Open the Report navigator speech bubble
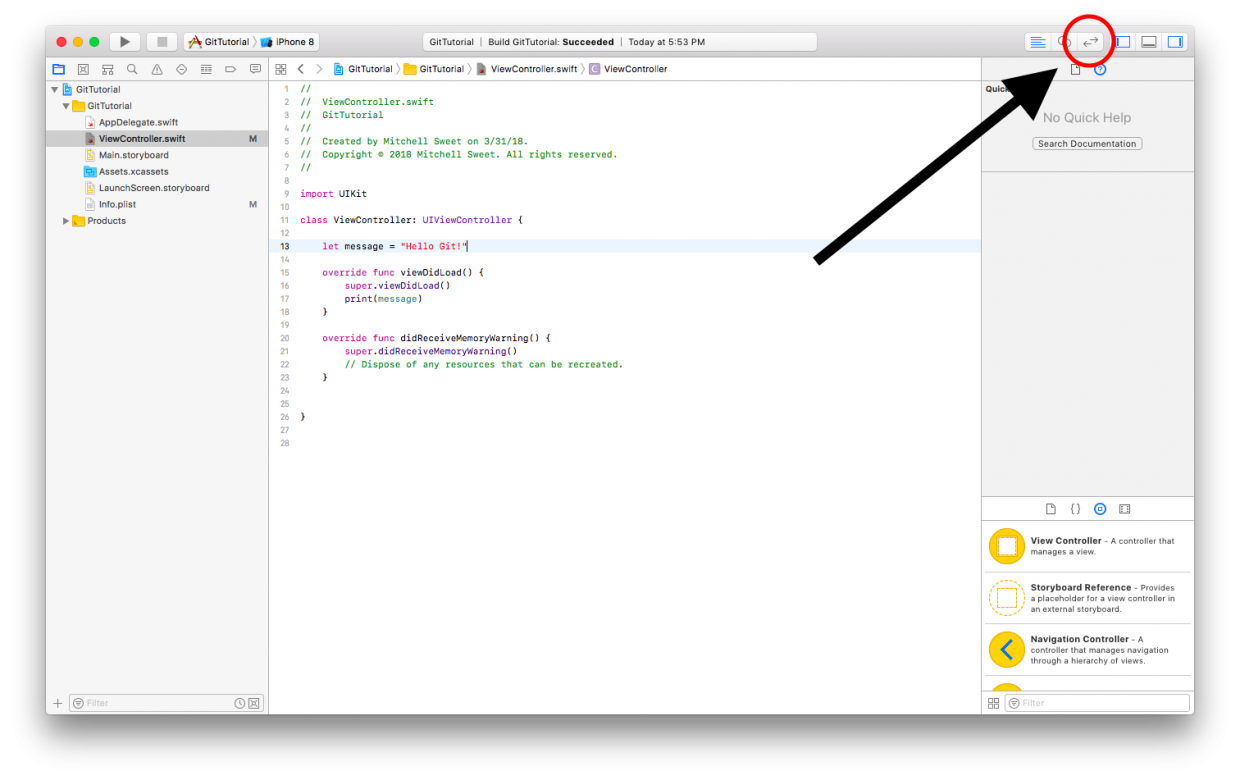The image size is (1240, 780). [x=255, y=68]
